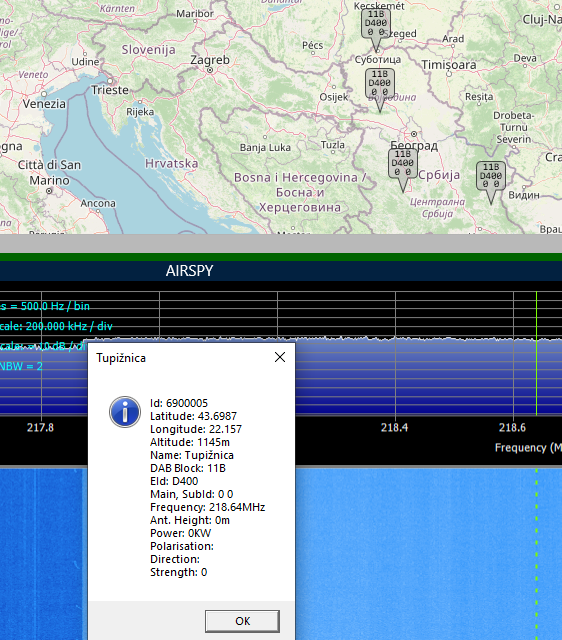
Task: Click Trieste label on the map
Action: [109, 89]
